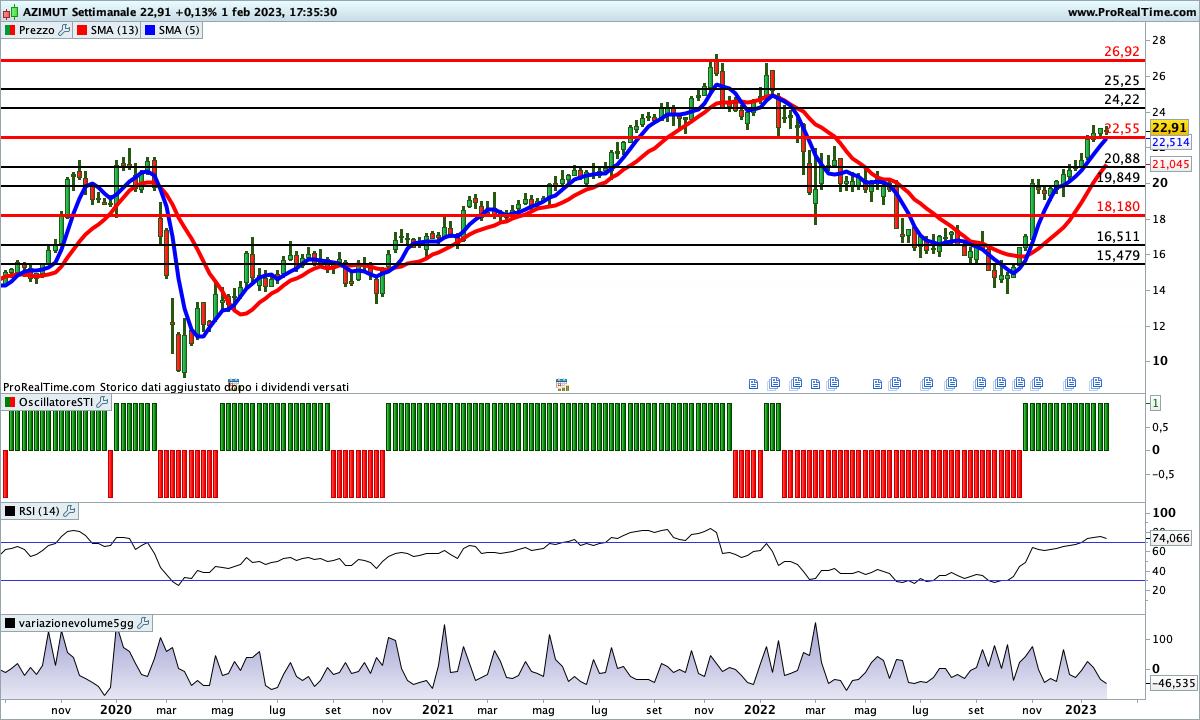Select the 20,88 horizontal level label
This screenshot has width=1200, height=720.
1124,159
